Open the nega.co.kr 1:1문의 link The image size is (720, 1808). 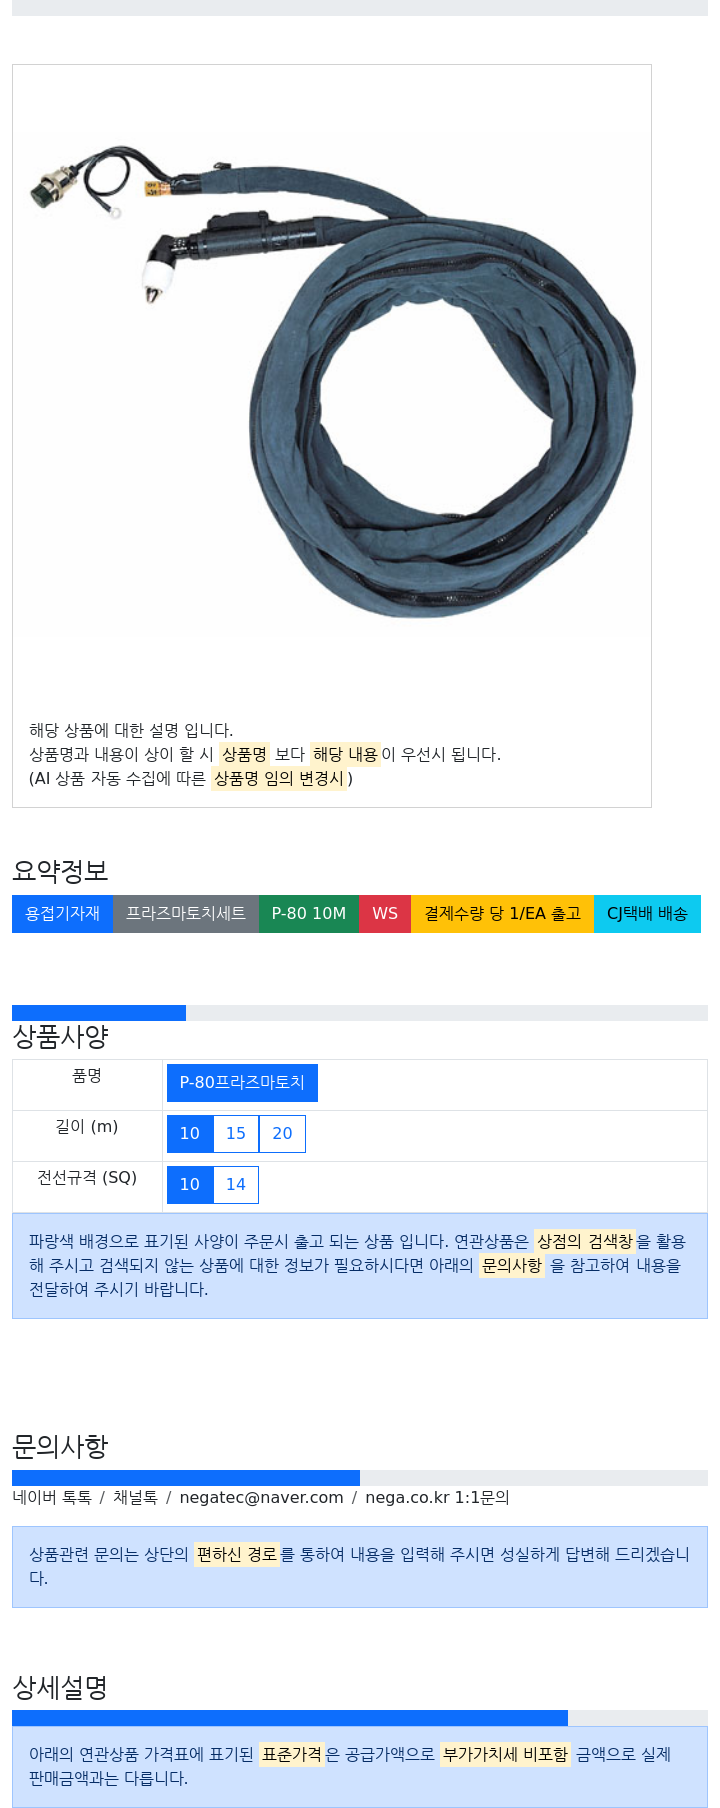coord(437,1497)
